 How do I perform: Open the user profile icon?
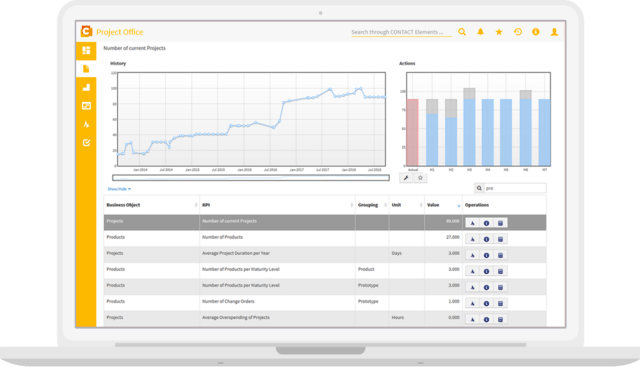[554, 32]
